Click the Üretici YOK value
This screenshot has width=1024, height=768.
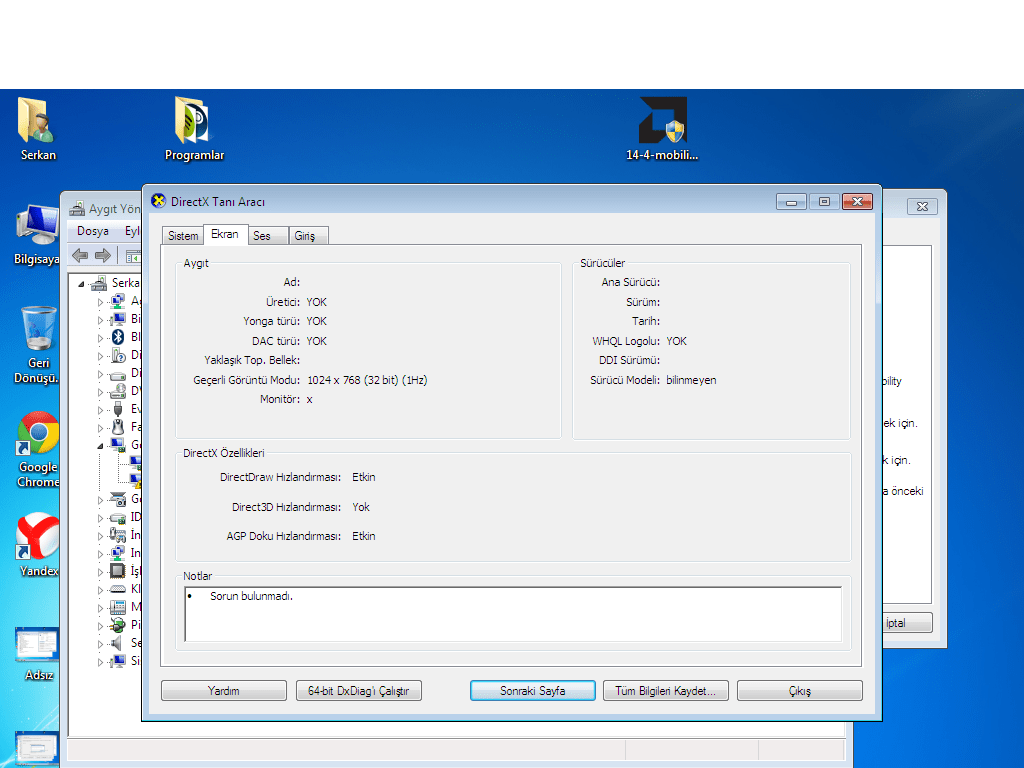click(x=316, y=302)
